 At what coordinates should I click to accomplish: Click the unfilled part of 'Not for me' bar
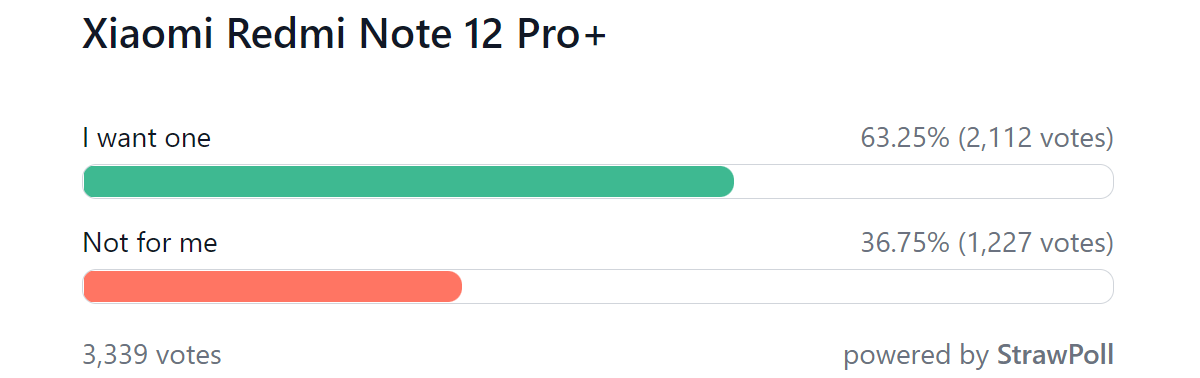tap(788, 287)
